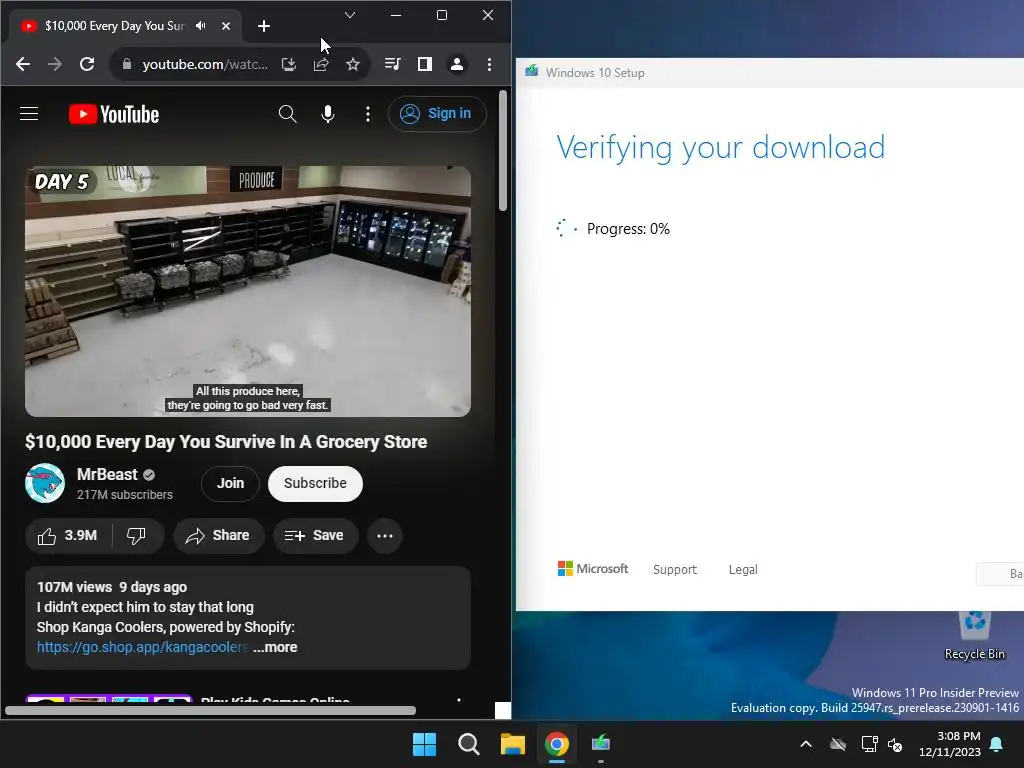This screenshot has width=1024, height=768.
Task: Install YouTube app icon in address bar
Action: point(289,64)
